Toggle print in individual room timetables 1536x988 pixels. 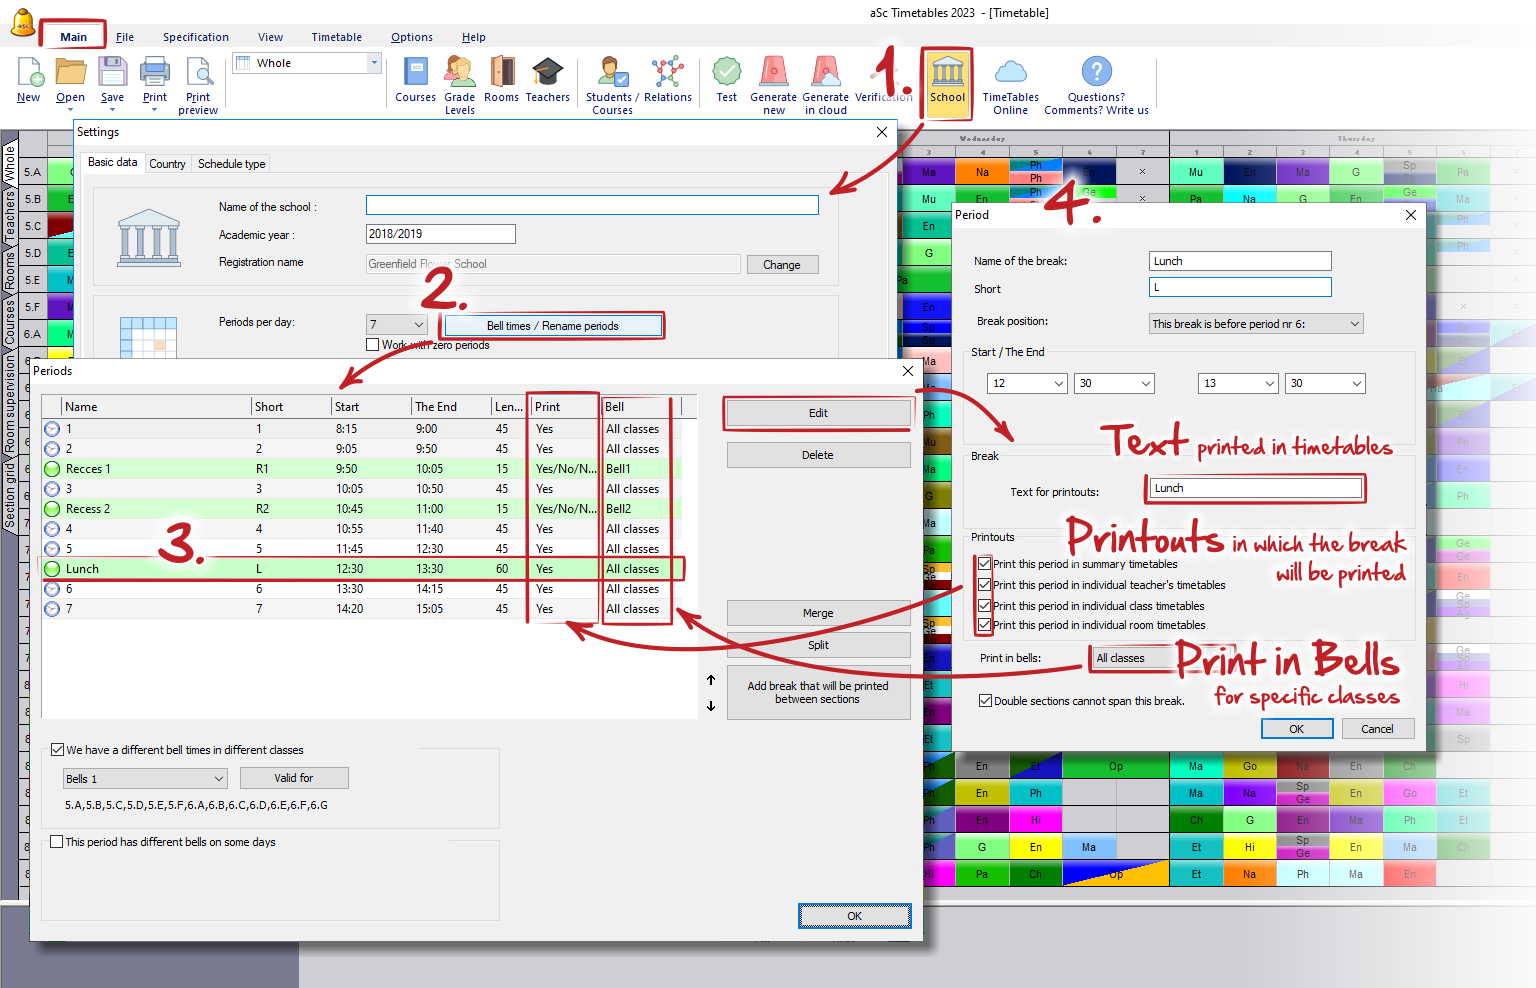tap(985, 625)
